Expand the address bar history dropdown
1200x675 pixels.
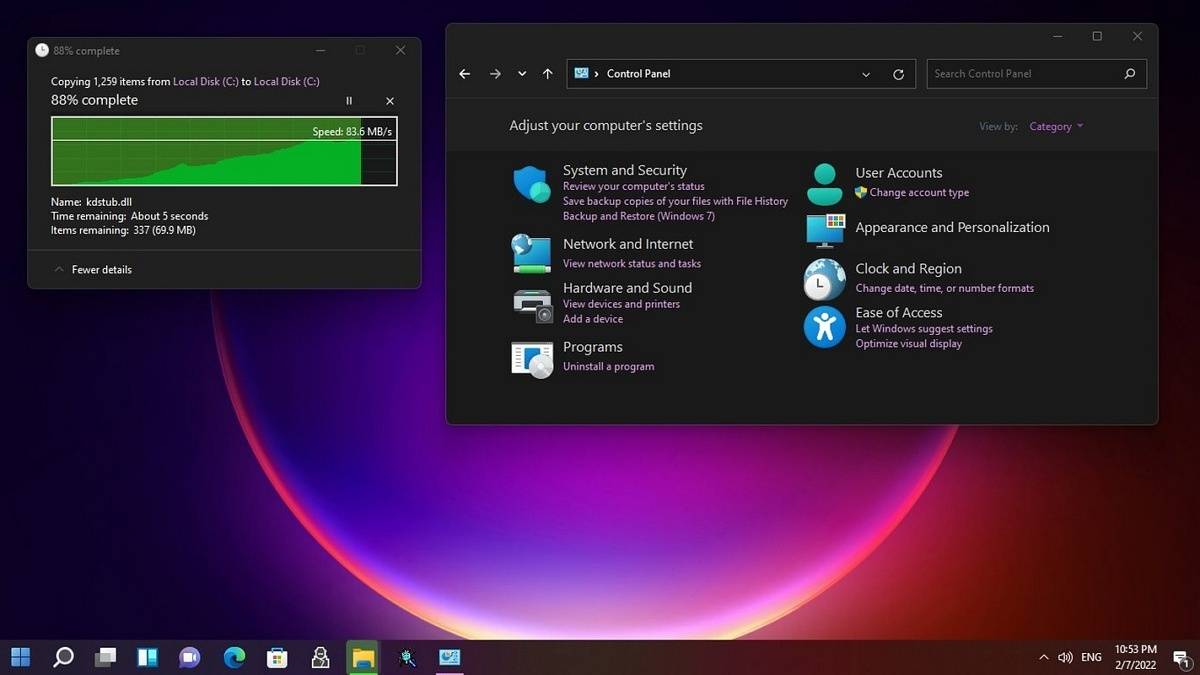866,74
